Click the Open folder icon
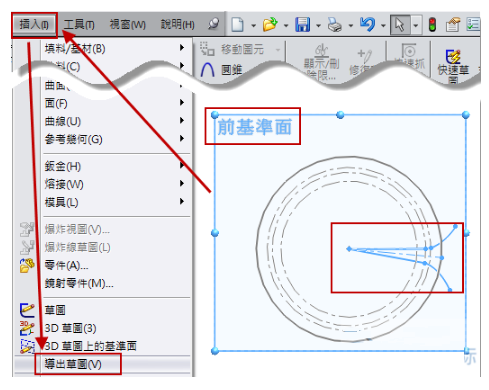Screen dimensions: 489x390 click(x=270, y=25)
